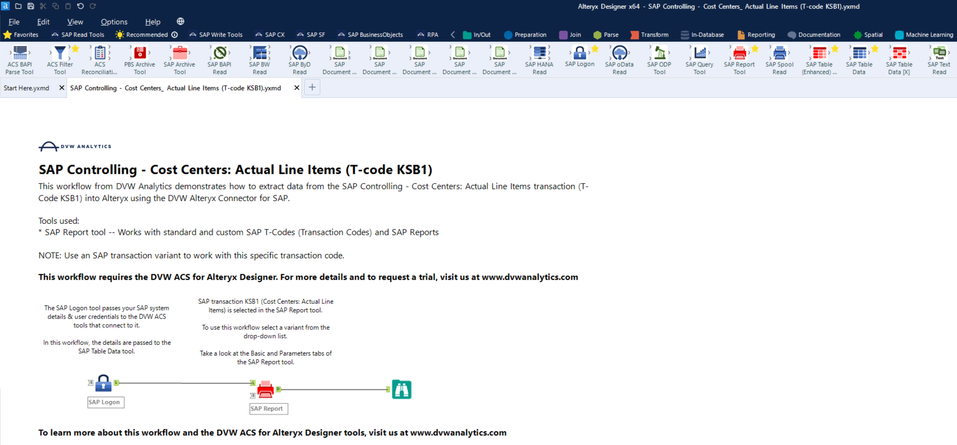Add a new workflow tab

click(312, 88)
